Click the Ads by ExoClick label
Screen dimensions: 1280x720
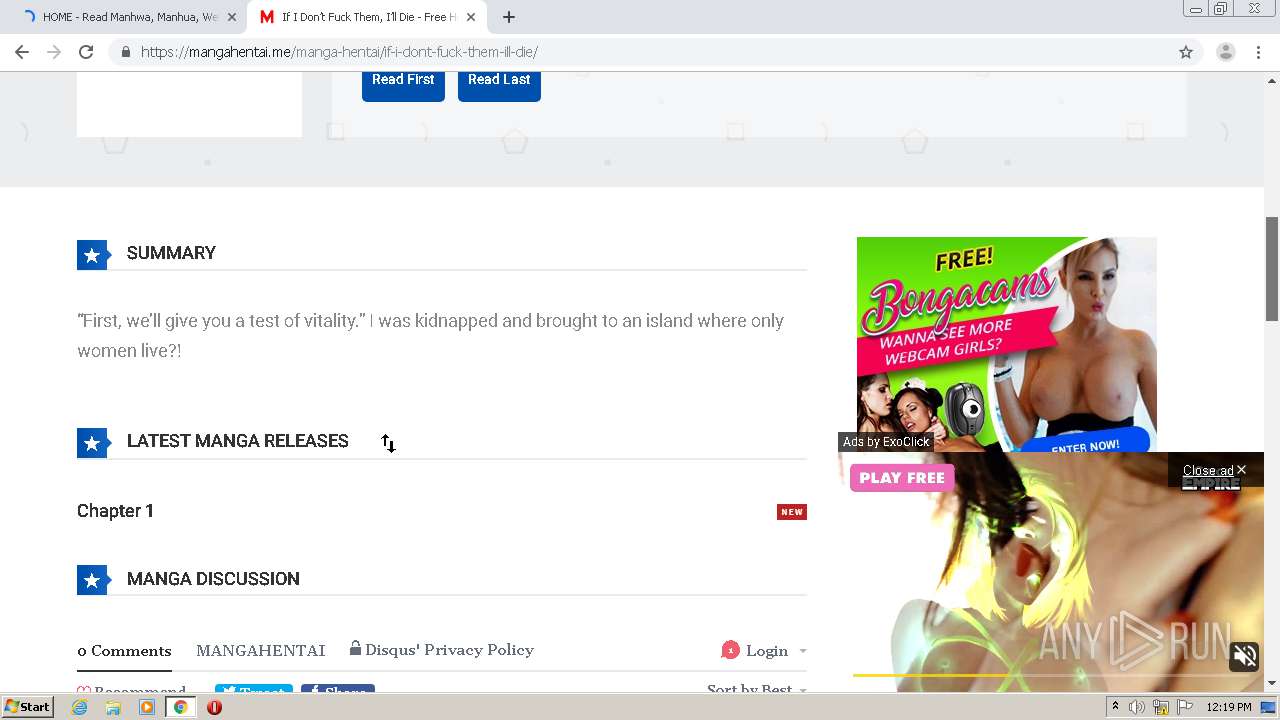coord(886,442)
